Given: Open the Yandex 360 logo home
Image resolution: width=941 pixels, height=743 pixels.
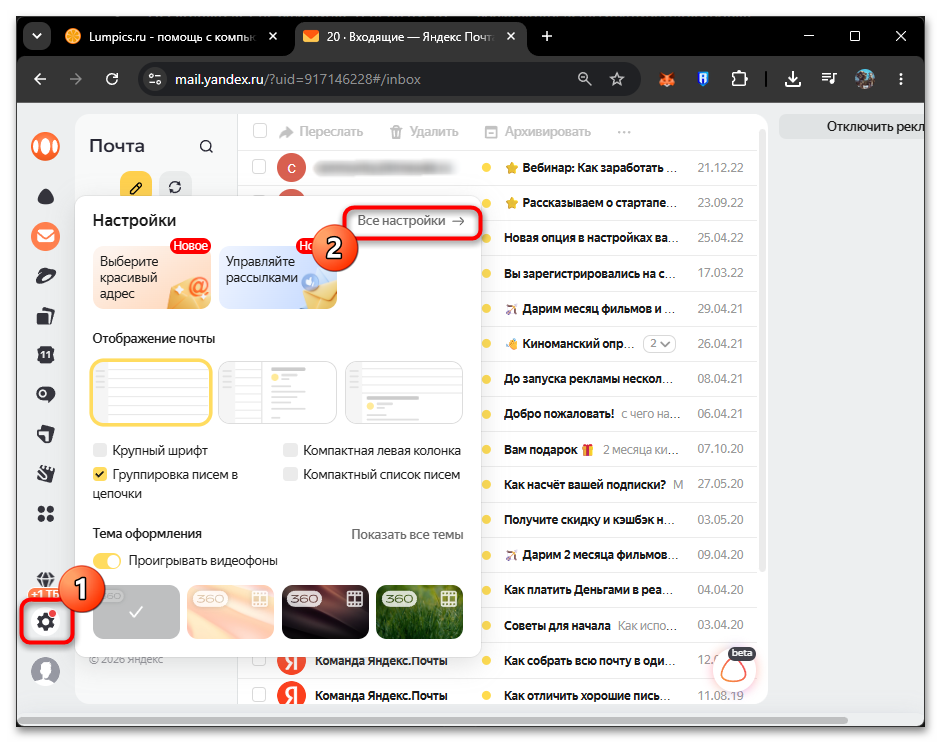Looking at the screenshot, I should click(46, 146).
